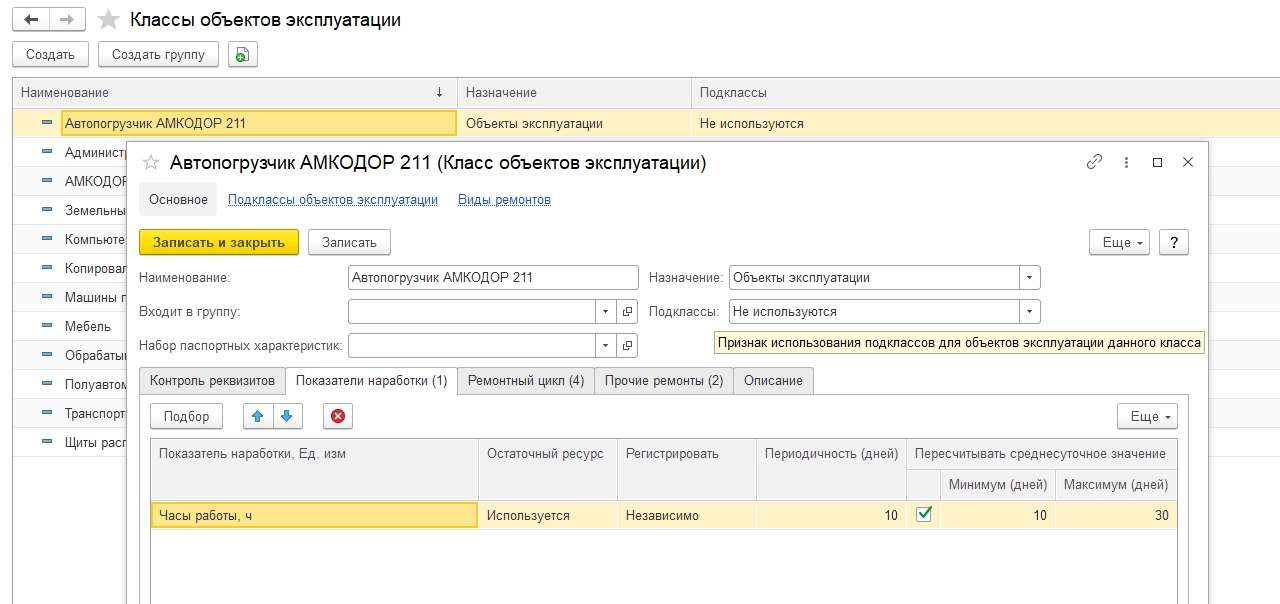Switch to the 'Ремонтный цикл (4)' tab
The height and width of the screenshot is (604, 1280).
(526, 381)
